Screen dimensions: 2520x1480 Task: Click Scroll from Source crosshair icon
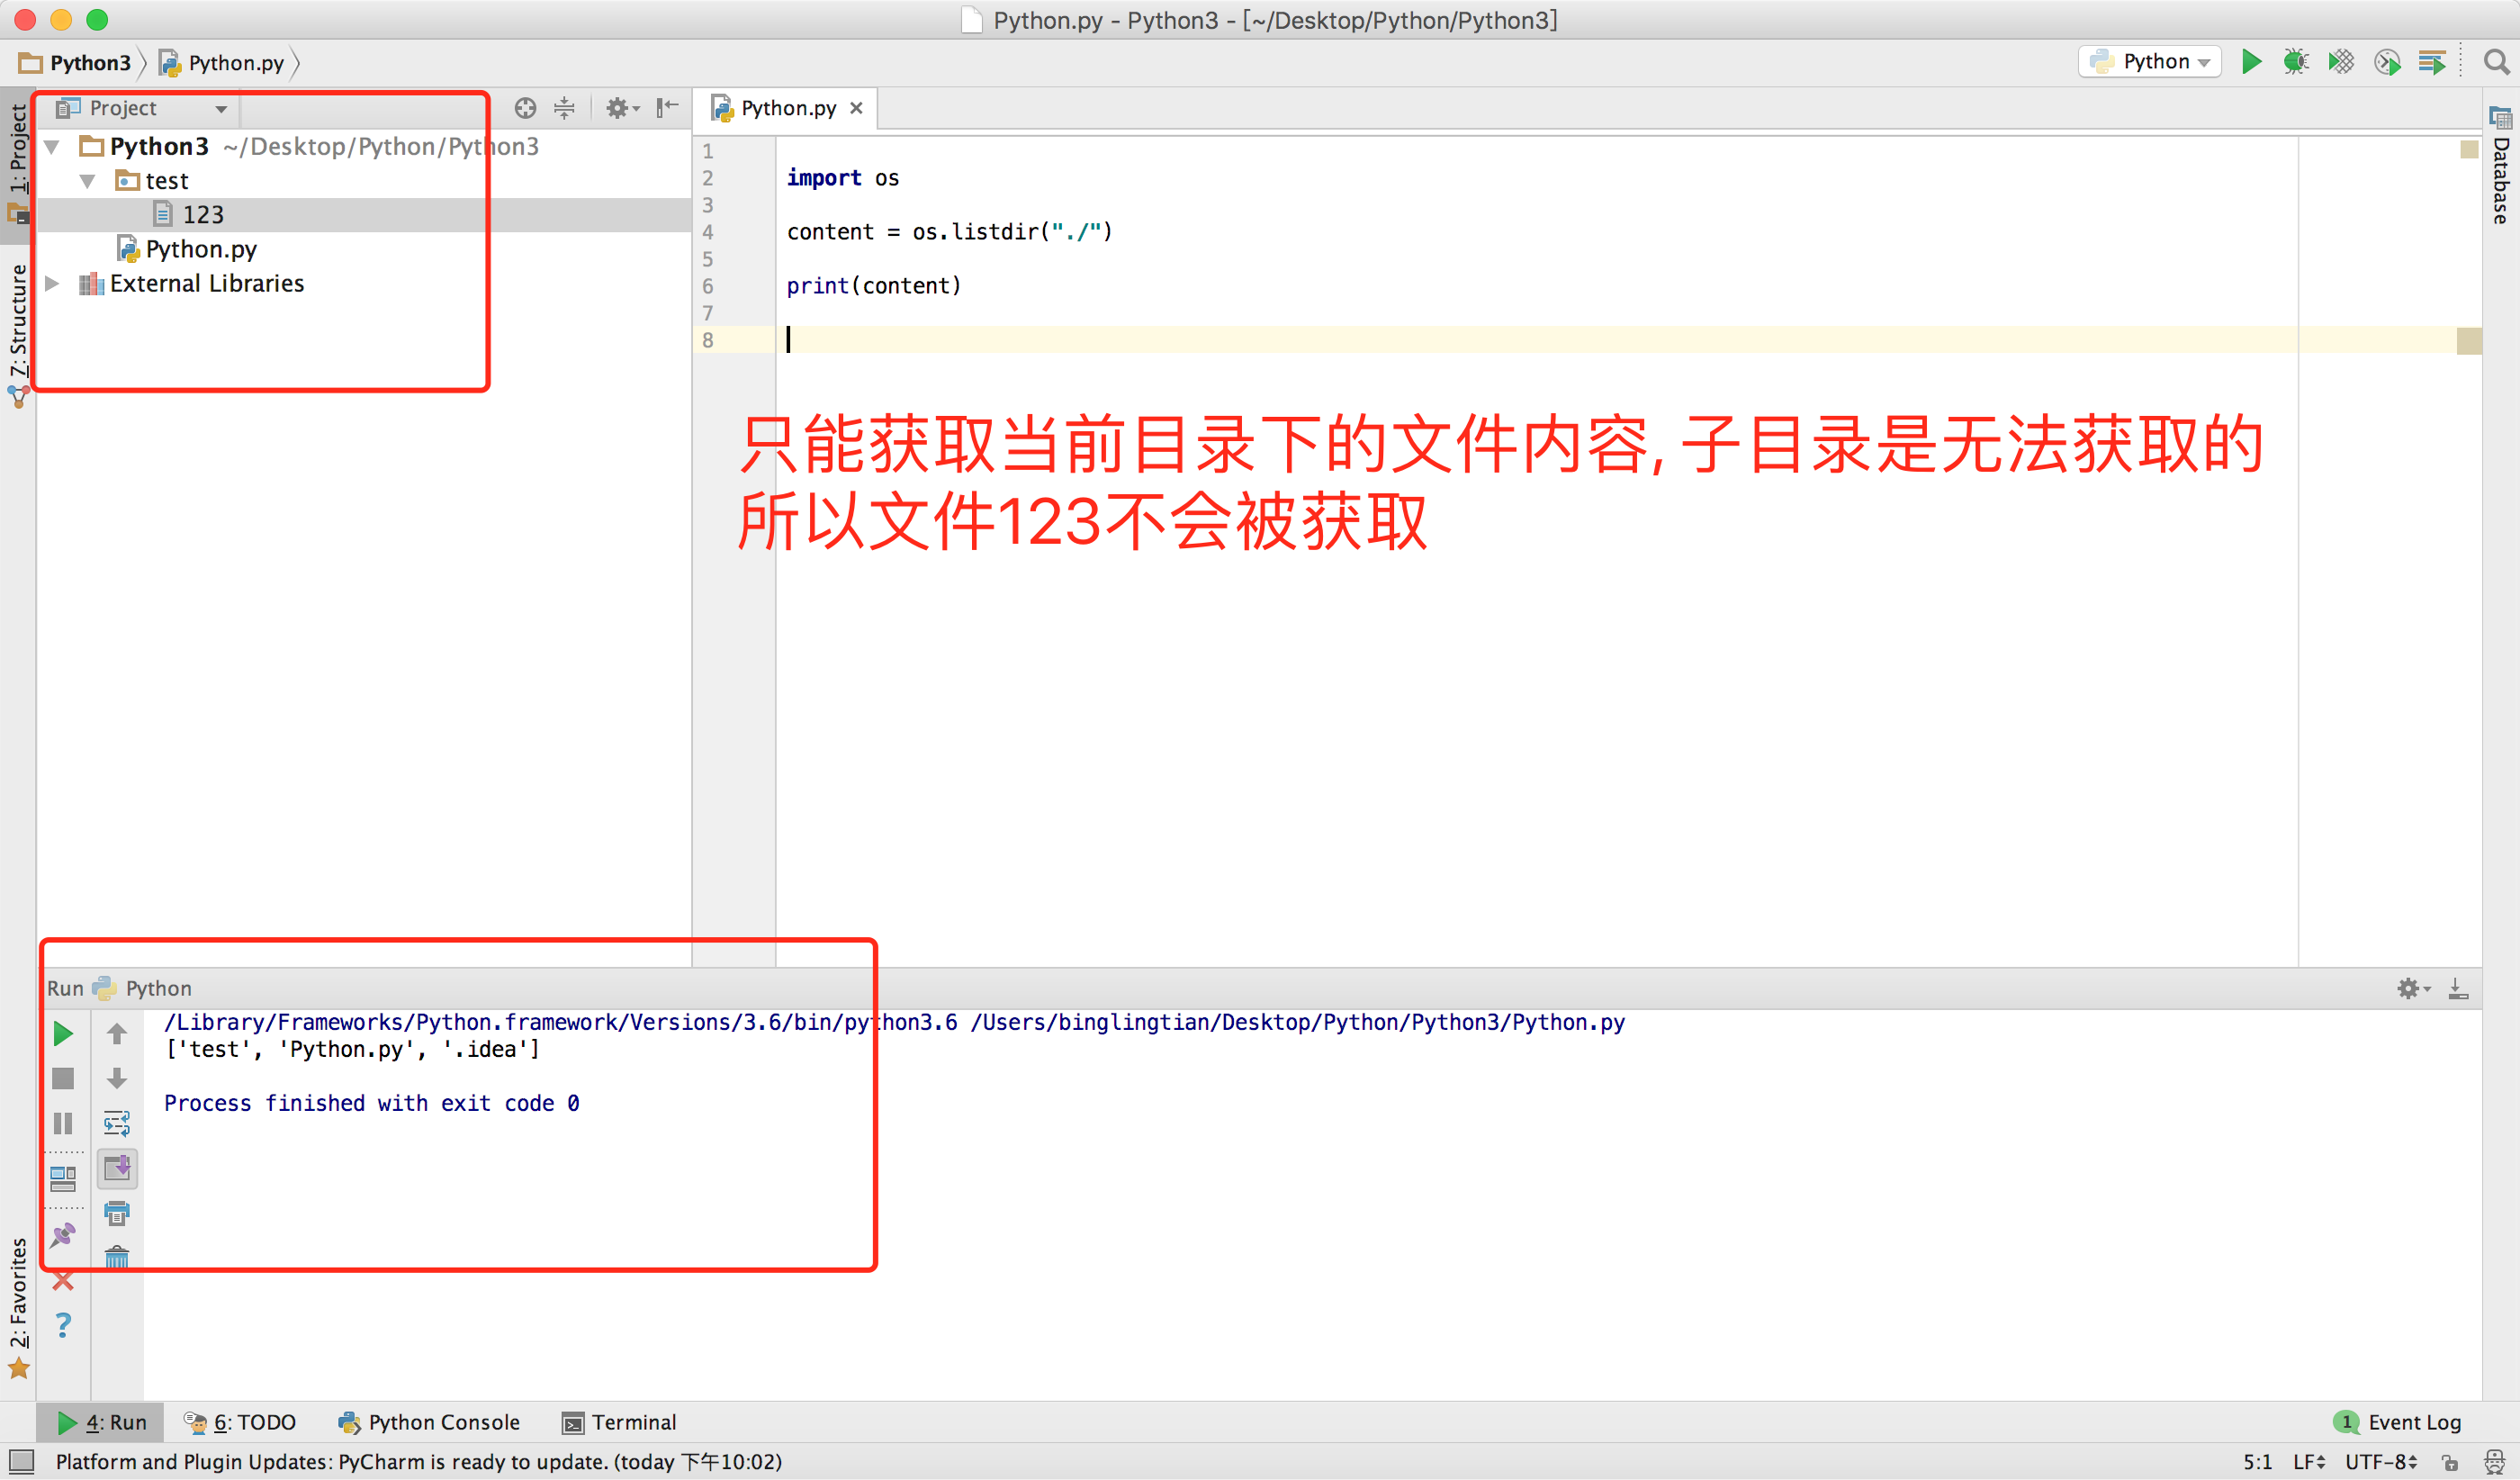(x=525, y=108)
